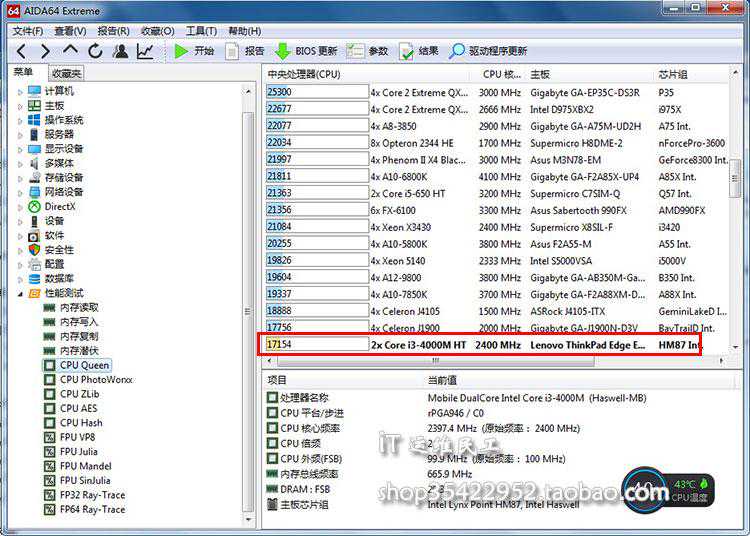
Task: Switch to the 收藏夹 tab
Action: 66,74
